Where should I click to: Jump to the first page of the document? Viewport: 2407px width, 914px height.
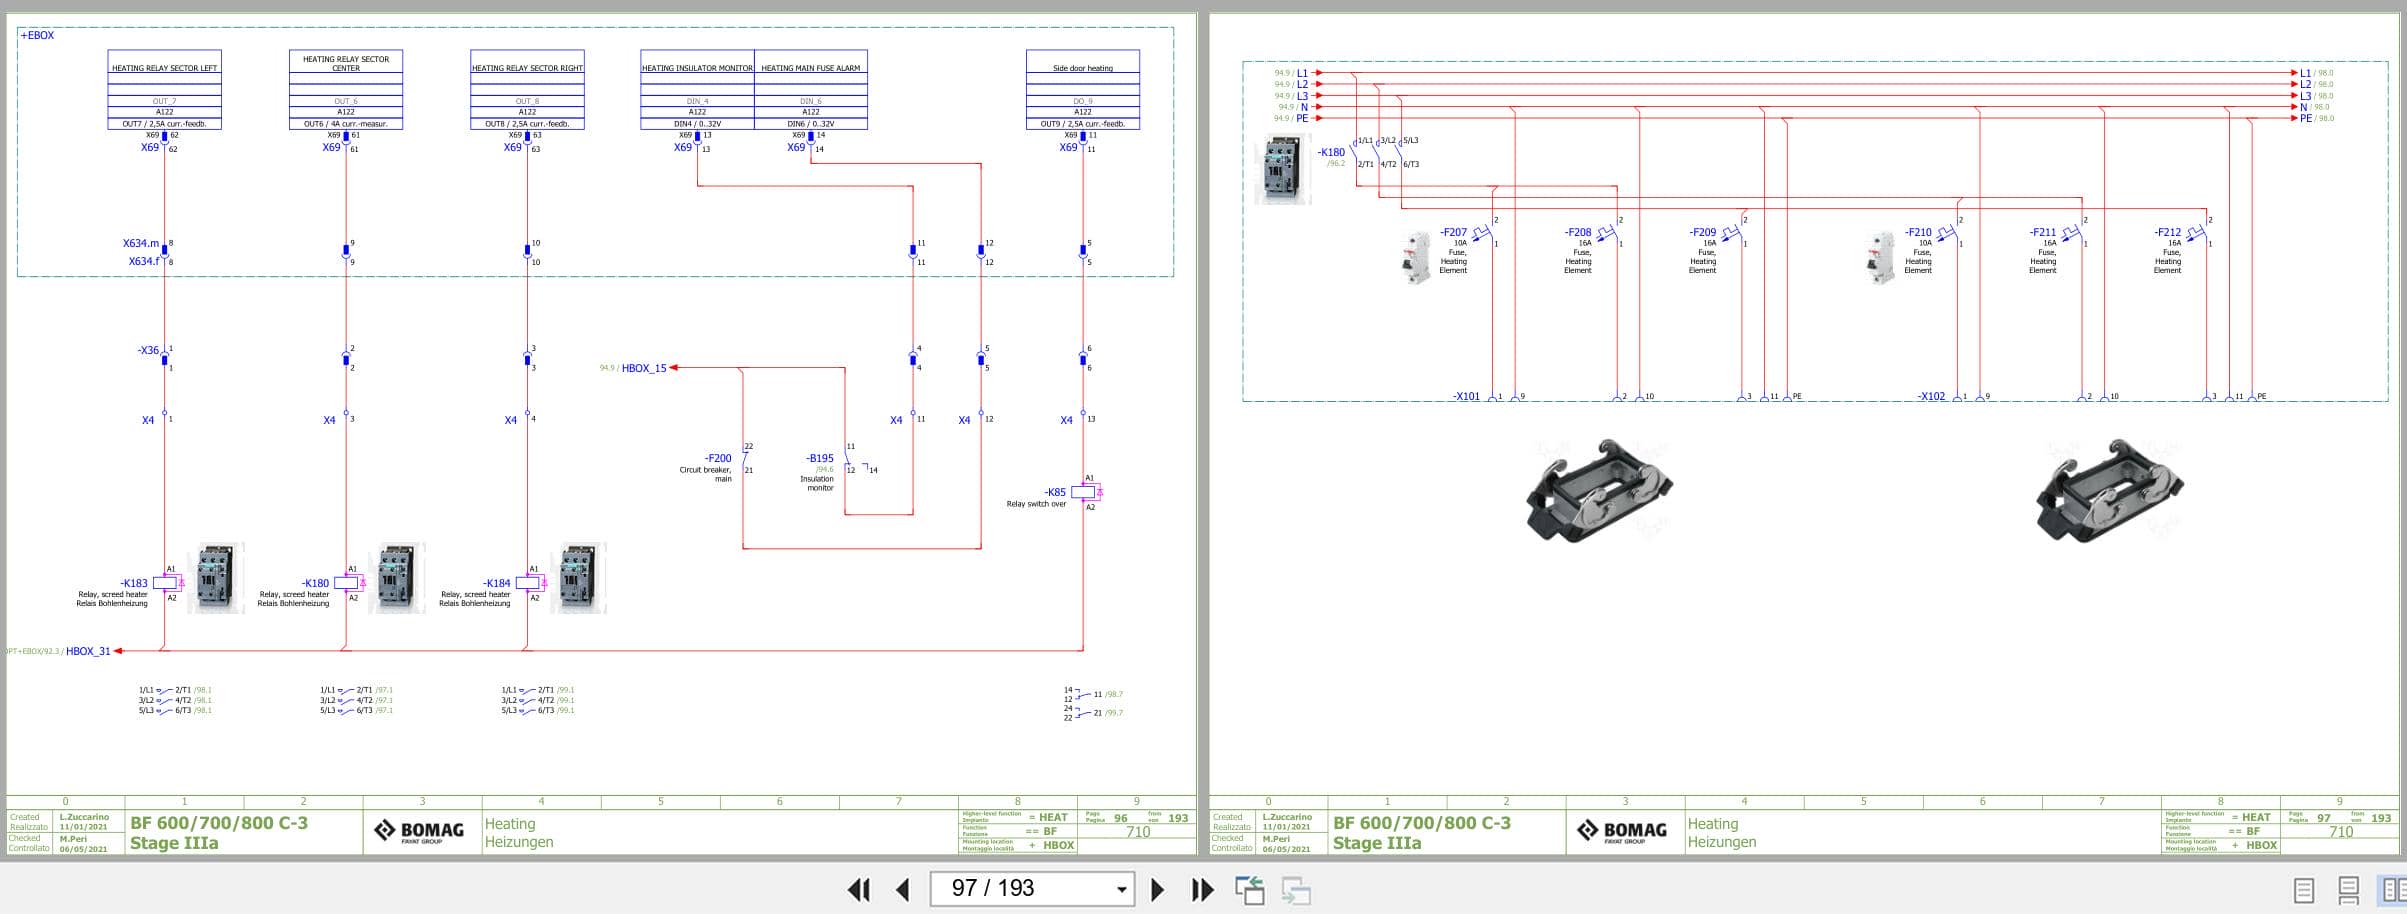pyautogui.click(x=859, y=889)
